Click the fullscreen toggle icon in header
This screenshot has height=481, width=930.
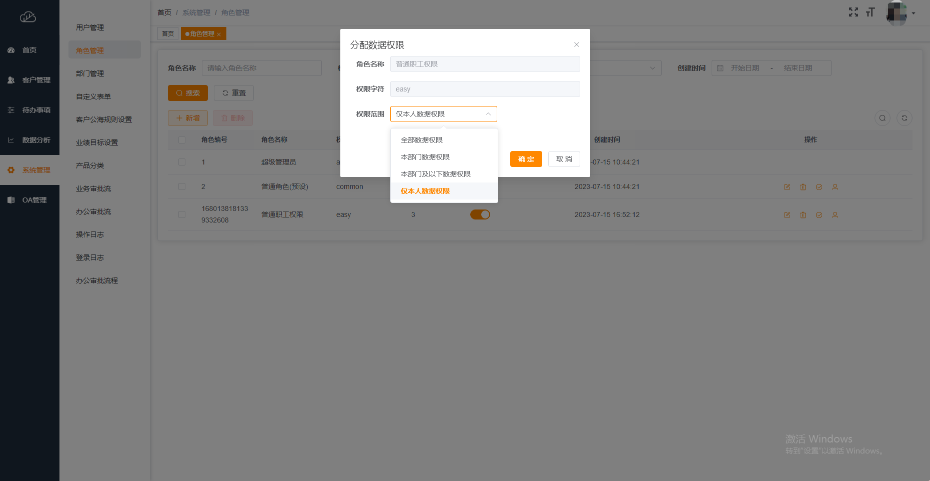[x=853, y=12]
